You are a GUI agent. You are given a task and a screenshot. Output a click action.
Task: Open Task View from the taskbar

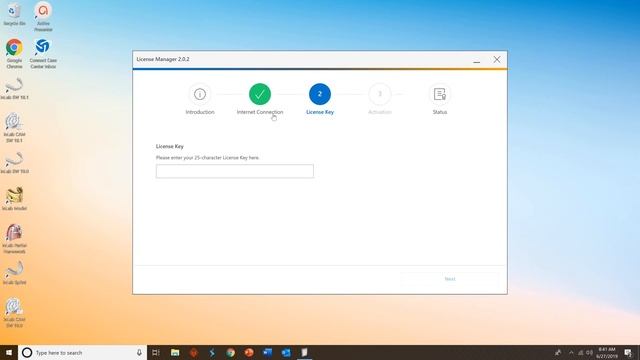coord(156,353)
